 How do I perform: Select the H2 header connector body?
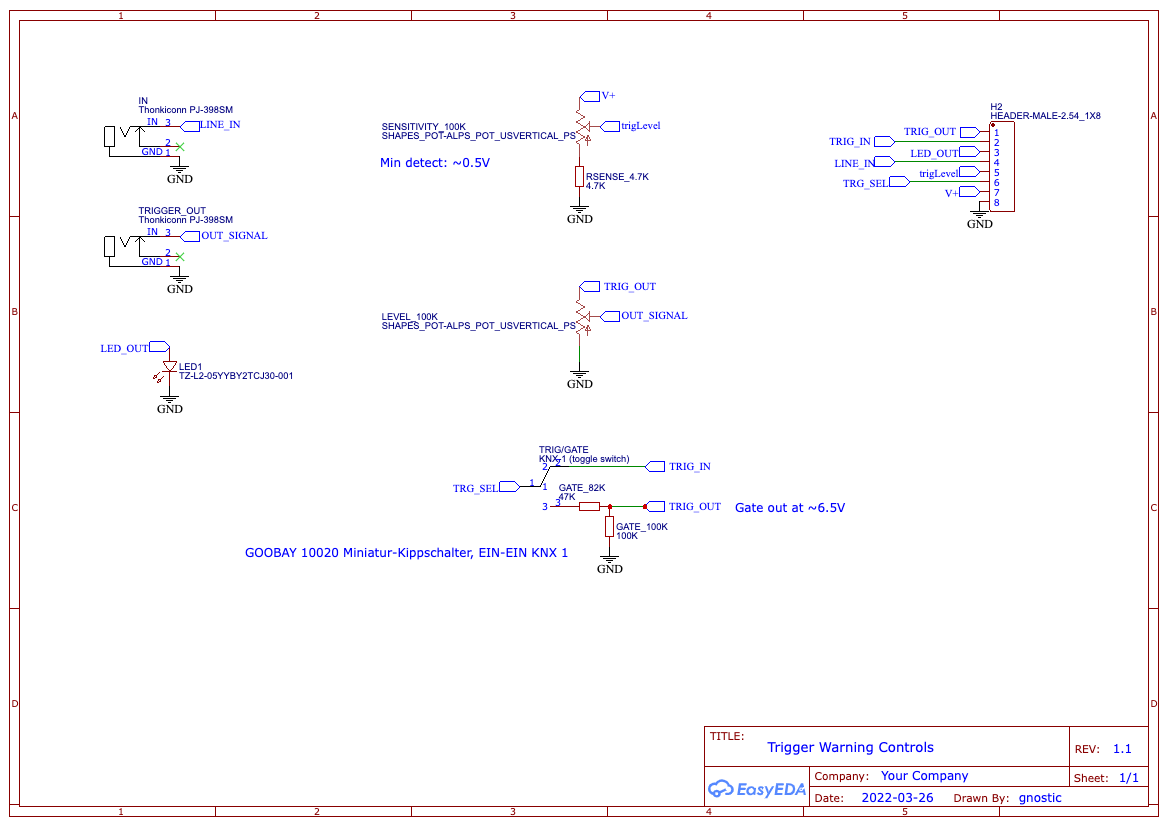1001,166
